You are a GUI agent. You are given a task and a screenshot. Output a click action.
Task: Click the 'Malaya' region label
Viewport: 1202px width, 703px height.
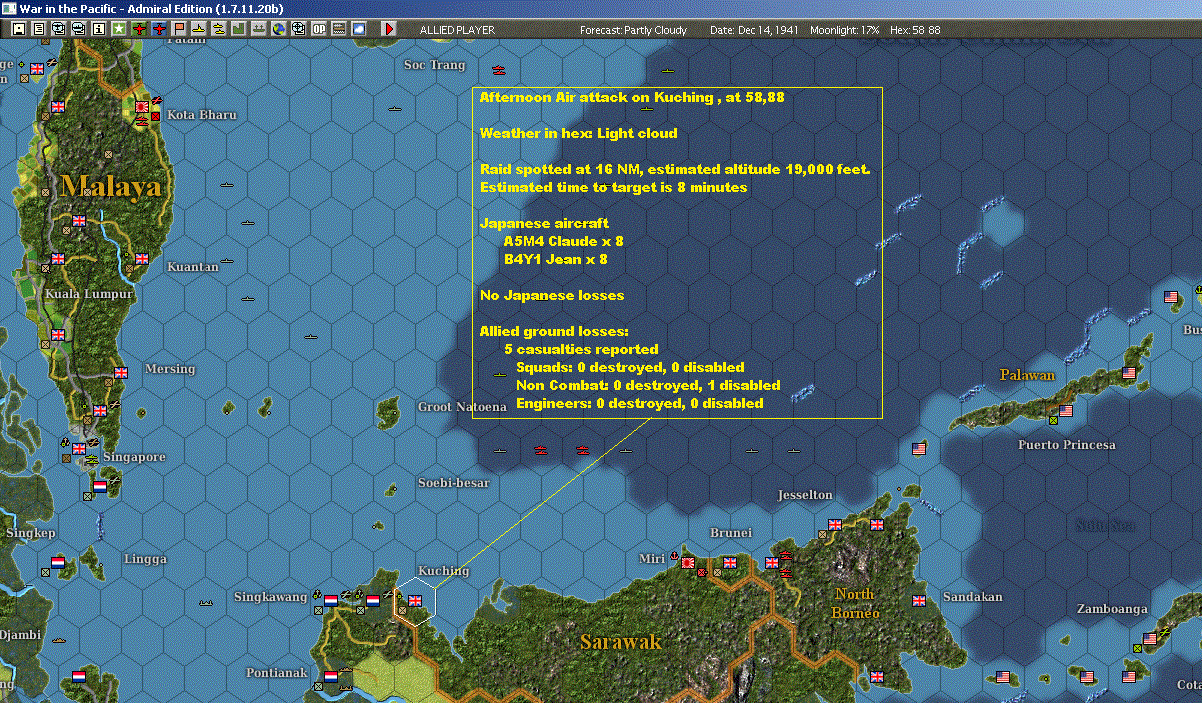tap(110, 186)
